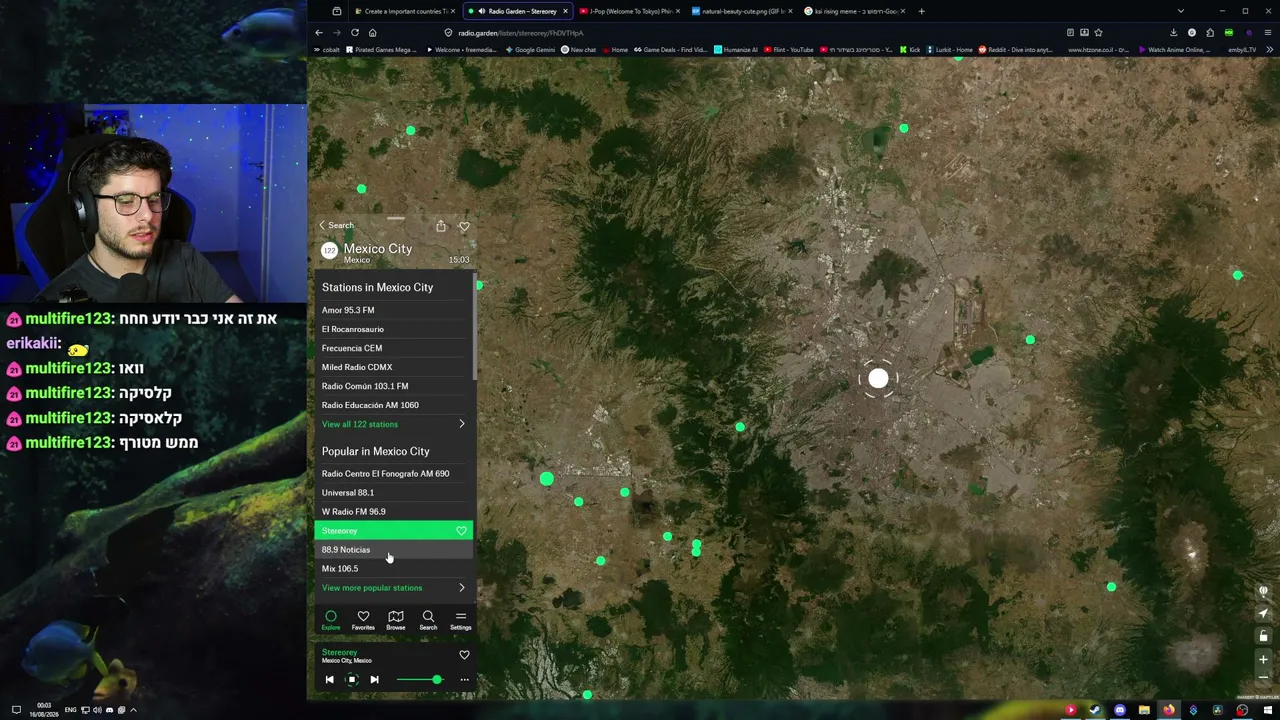Favorite Mexico City with the header heart
This screenshot has width=1280, height=720.
coord(464,227)
